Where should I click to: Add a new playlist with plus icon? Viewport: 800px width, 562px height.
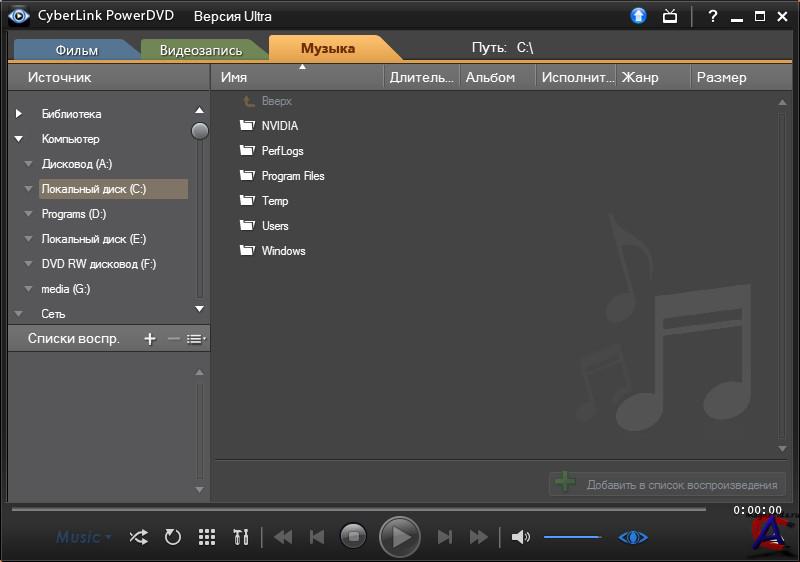tap(150, 339)
